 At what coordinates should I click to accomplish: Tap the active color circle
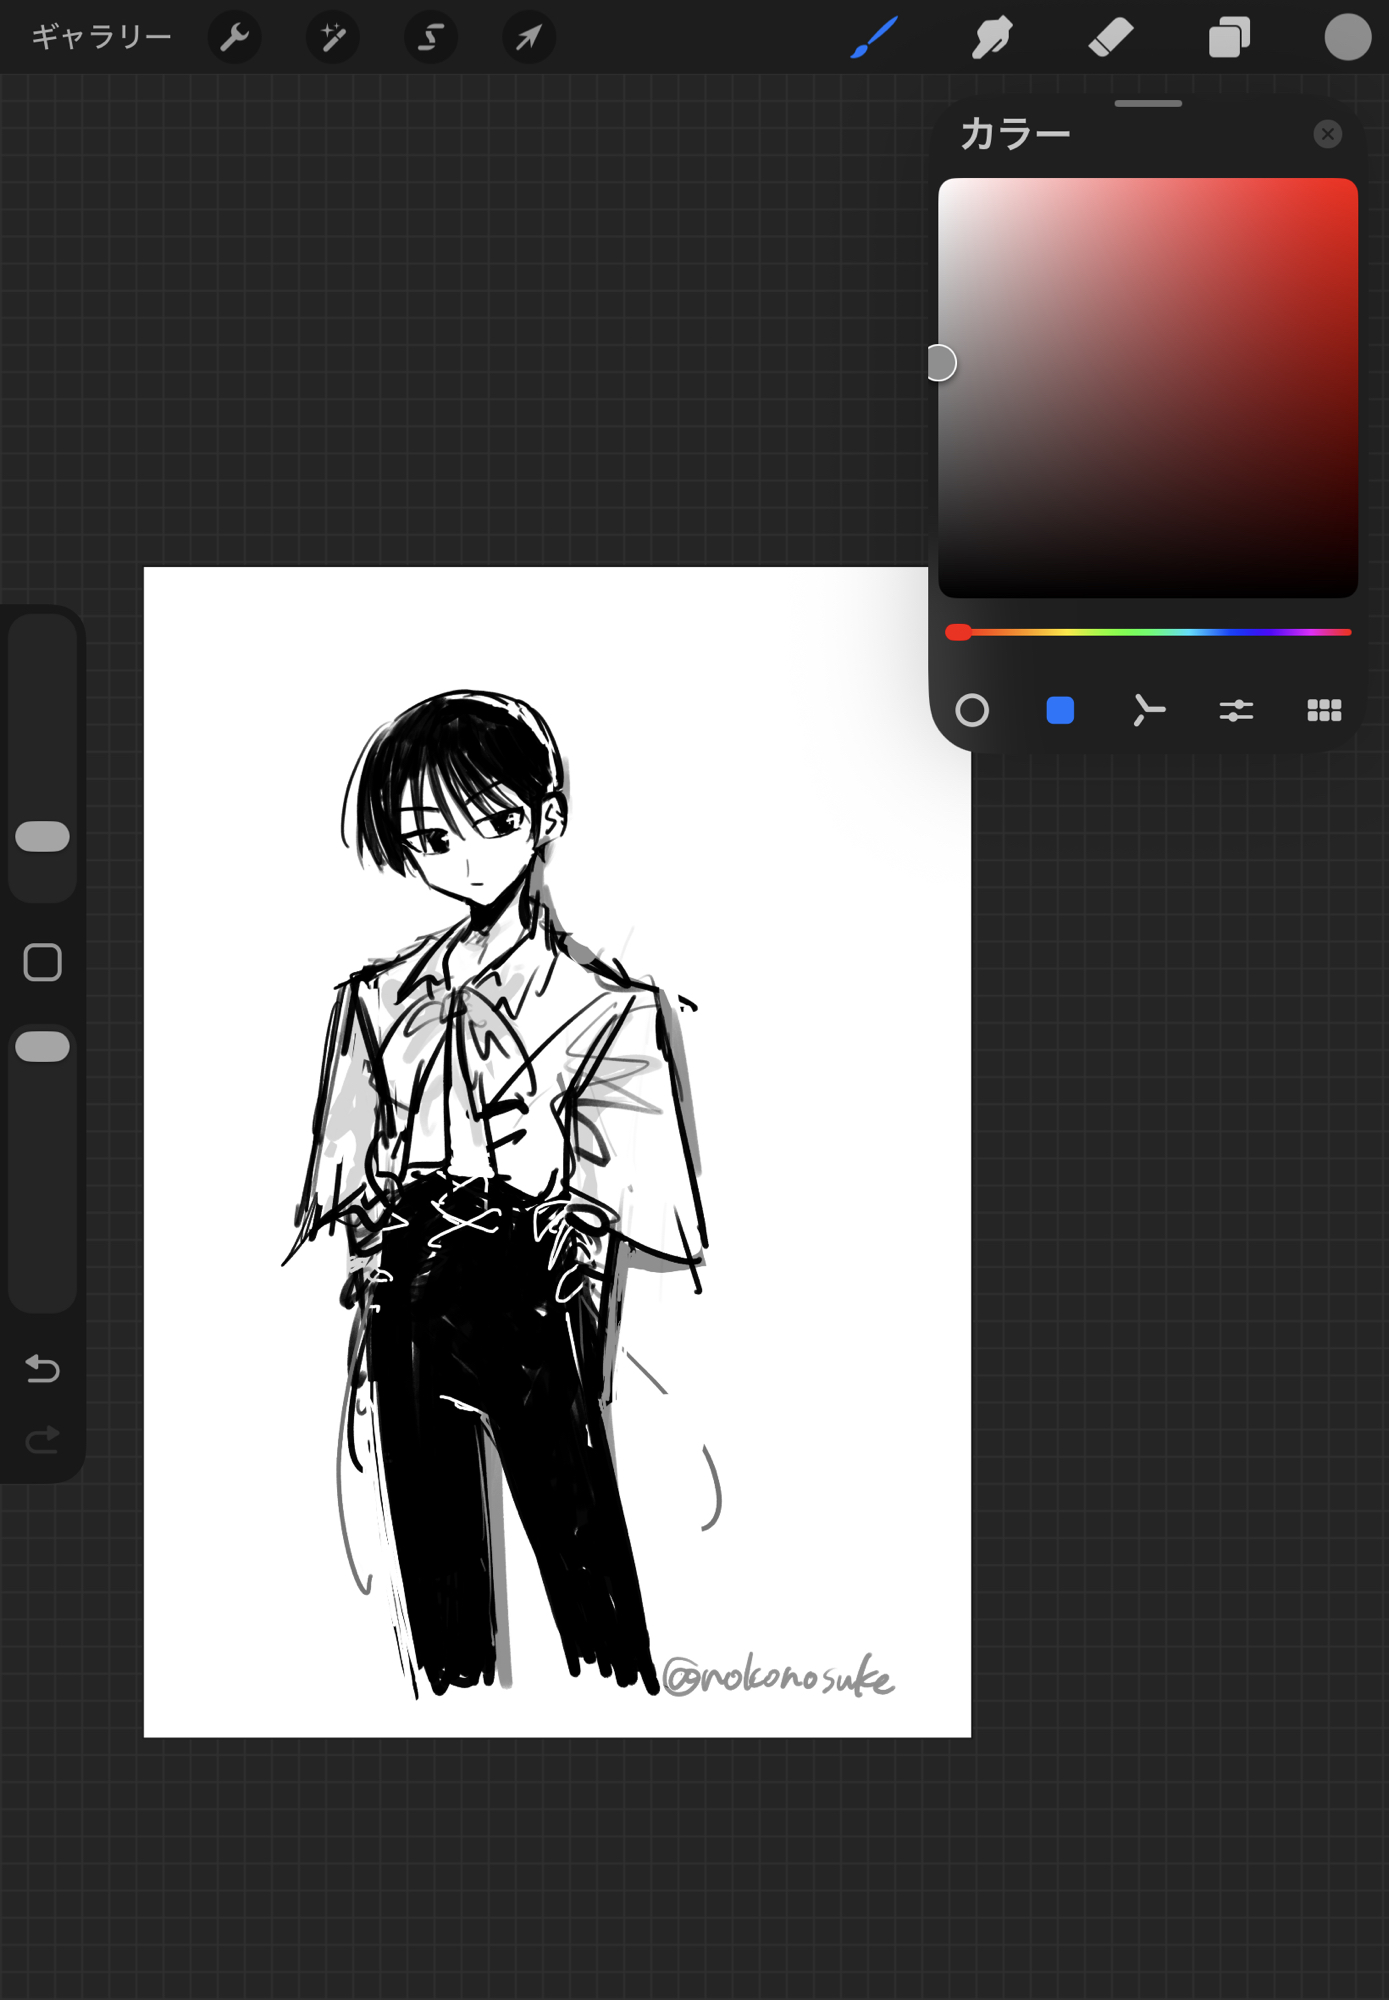1347,38
